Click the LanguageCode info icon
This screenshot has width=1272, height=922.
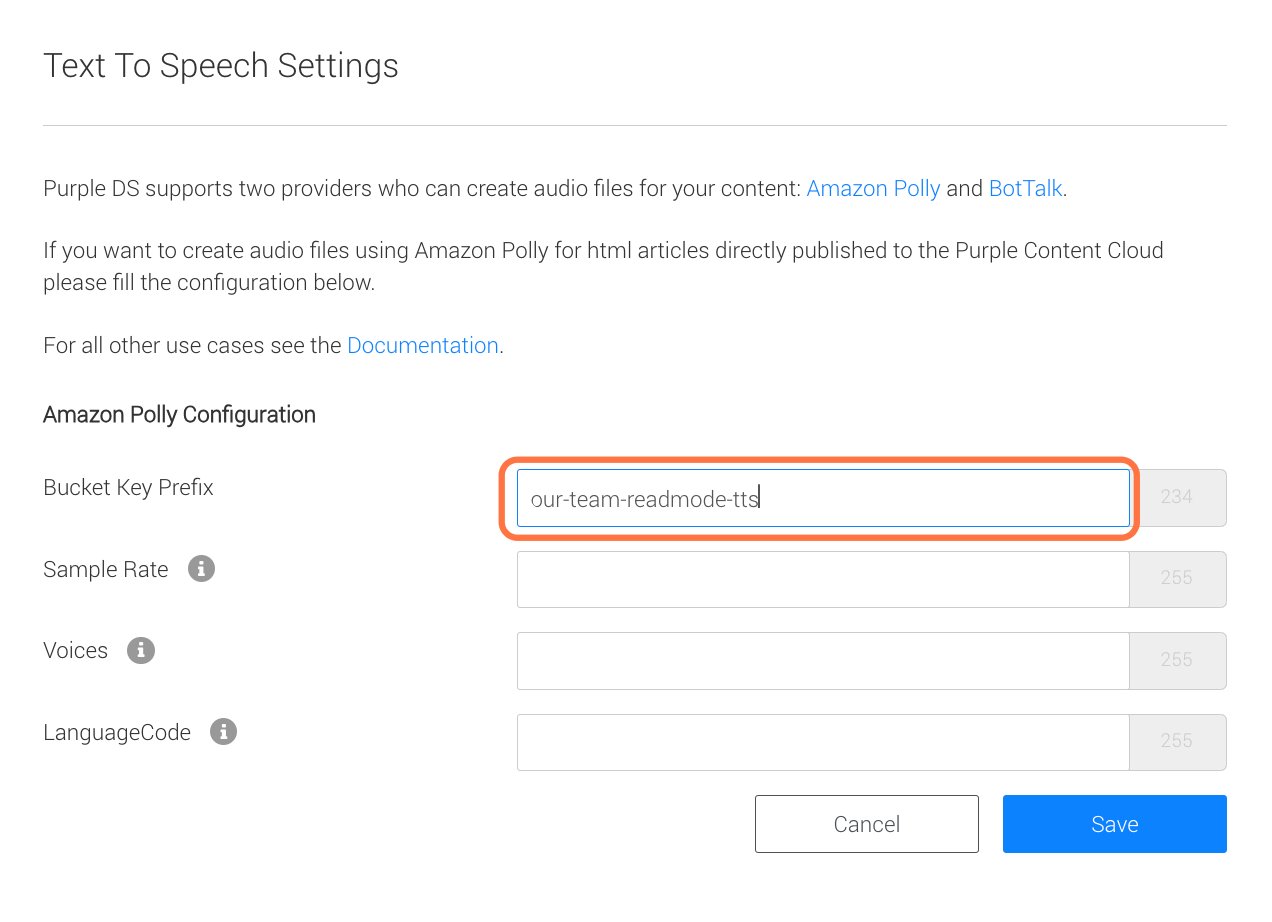223,732
